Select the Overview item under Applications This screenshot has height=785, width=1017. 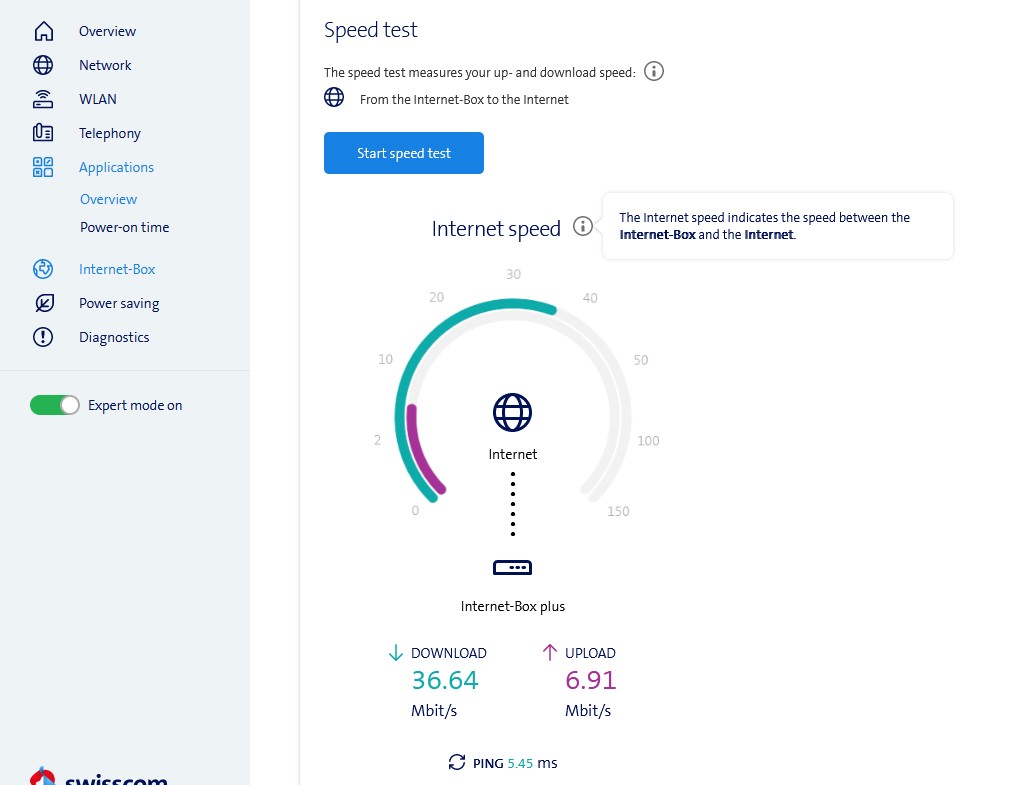click(108, 199)
